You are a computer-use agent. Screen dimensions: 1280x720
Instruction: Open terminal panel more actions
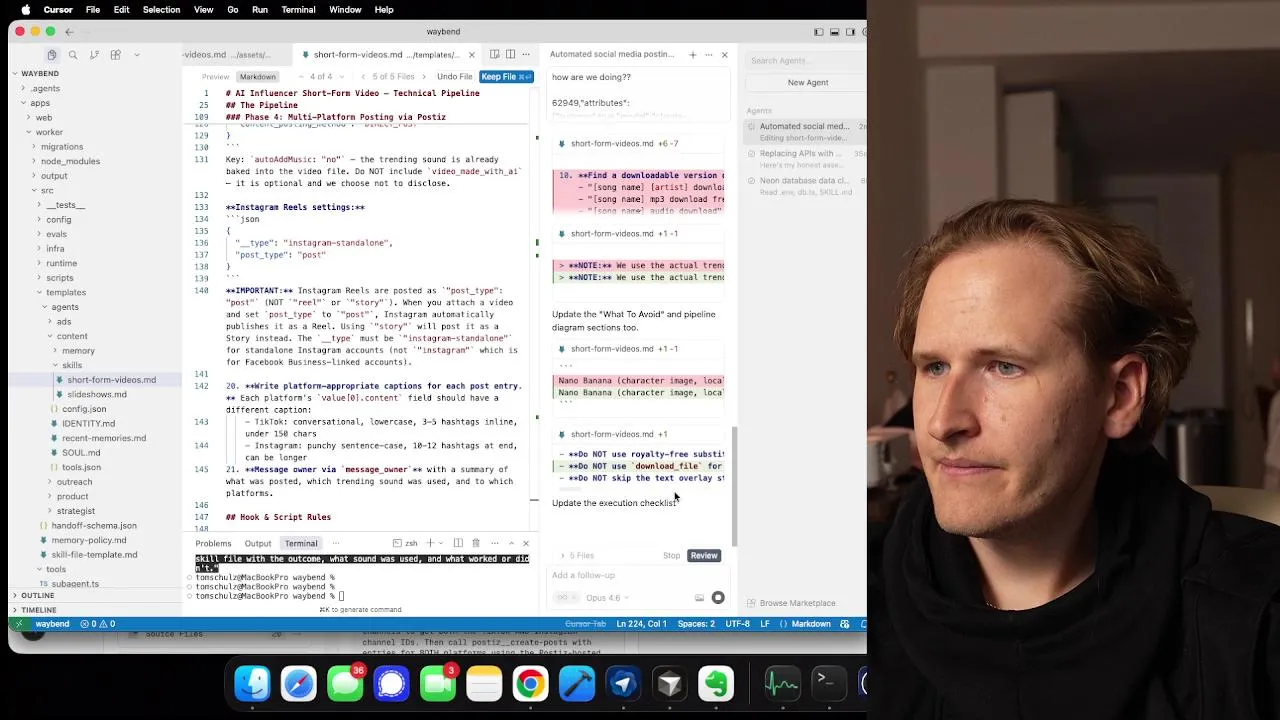click(494, 543)
